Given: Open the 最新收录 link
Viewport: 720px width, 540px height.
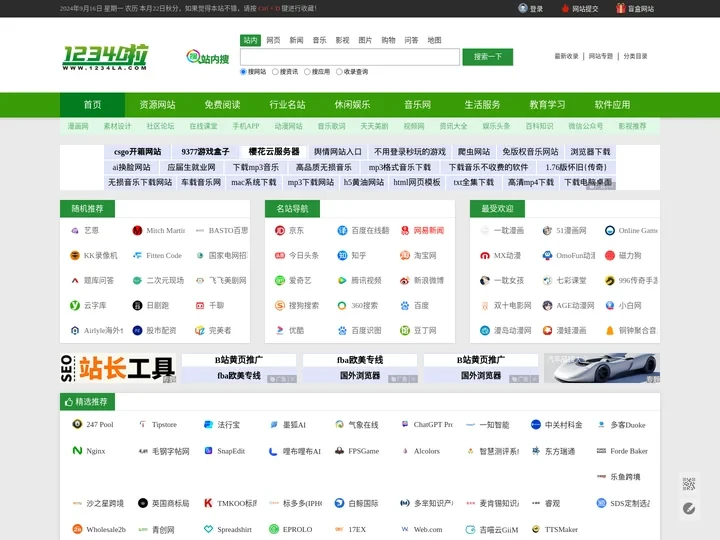Looking at the screenshot, I should pyautogui.click(x=566, y=56).
